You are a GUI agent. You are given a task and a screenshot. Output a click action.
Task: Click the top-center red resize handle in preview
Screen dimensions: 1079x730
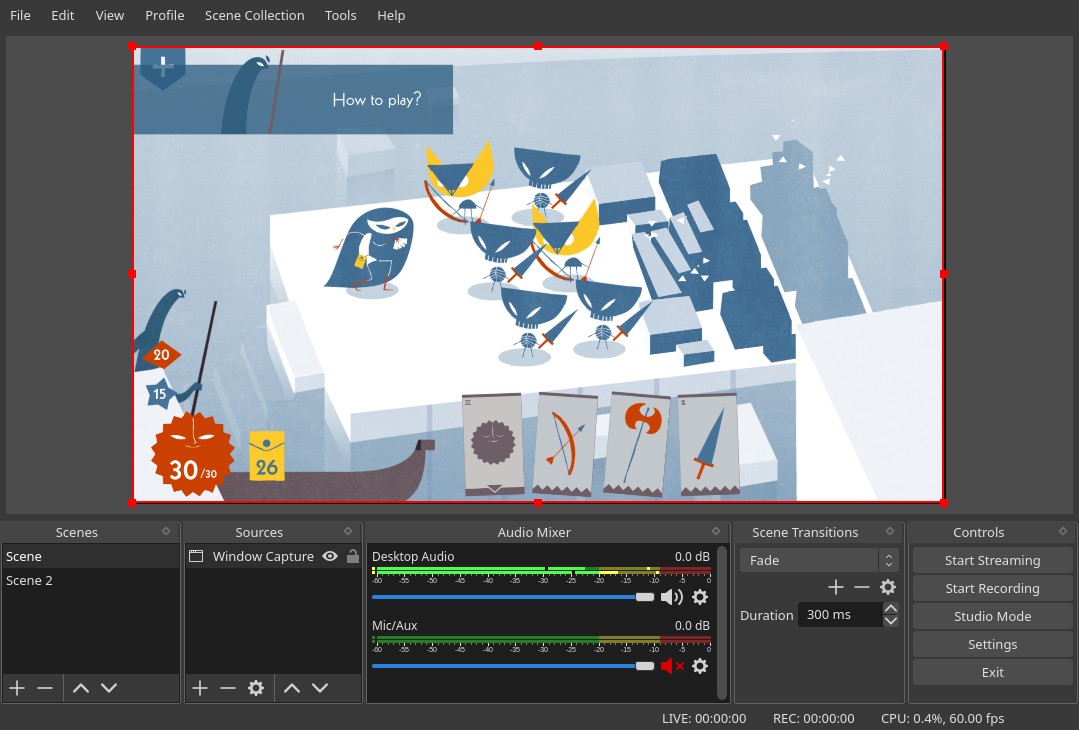[x=538, y=46]
